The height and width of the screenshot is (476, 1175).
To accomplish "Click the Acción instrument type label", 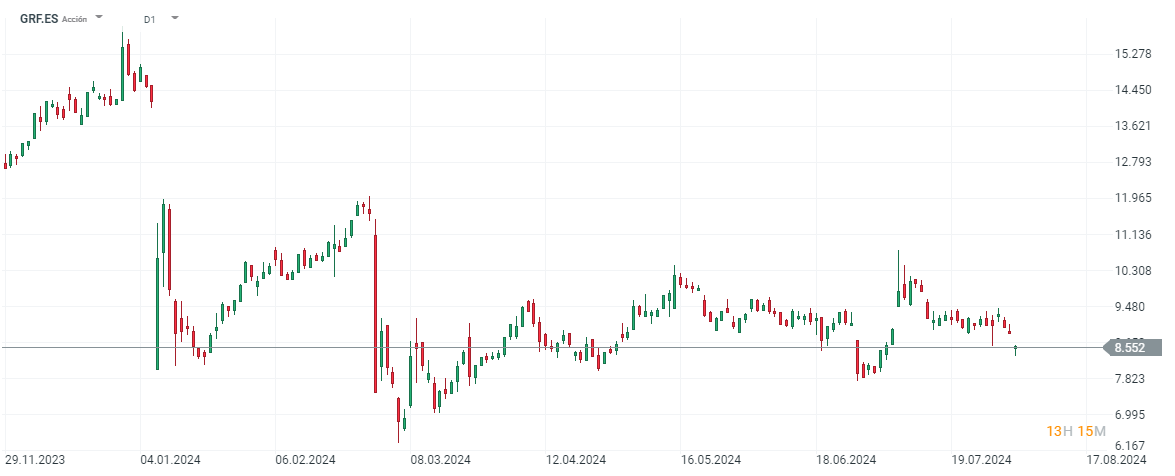I will coord(75,18).
